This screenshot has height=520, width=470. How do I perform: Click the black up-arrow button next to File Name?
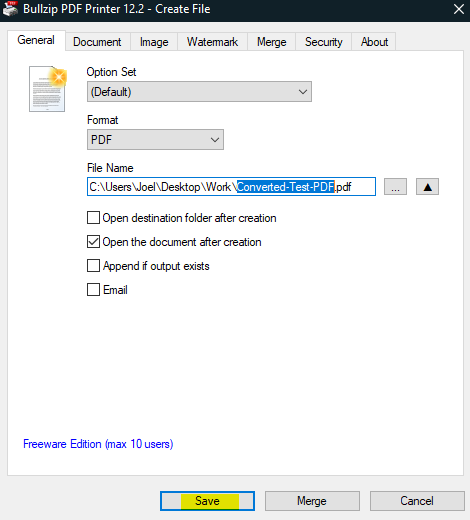click(427, 187)
